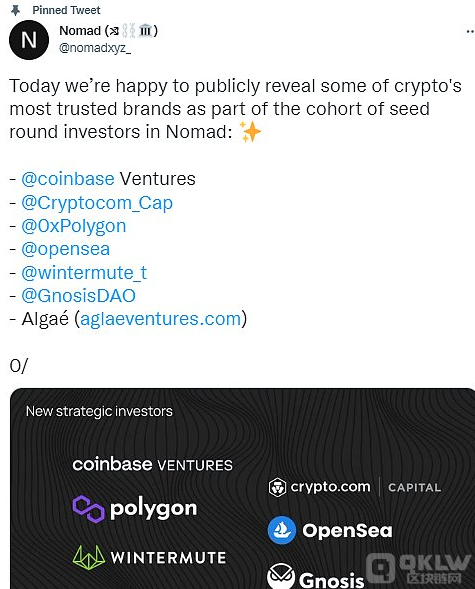Image resolution: width=475 pixels, height=589 pixels.
Task: Open the @opensea mention link
Action: [x=66, y=249]
